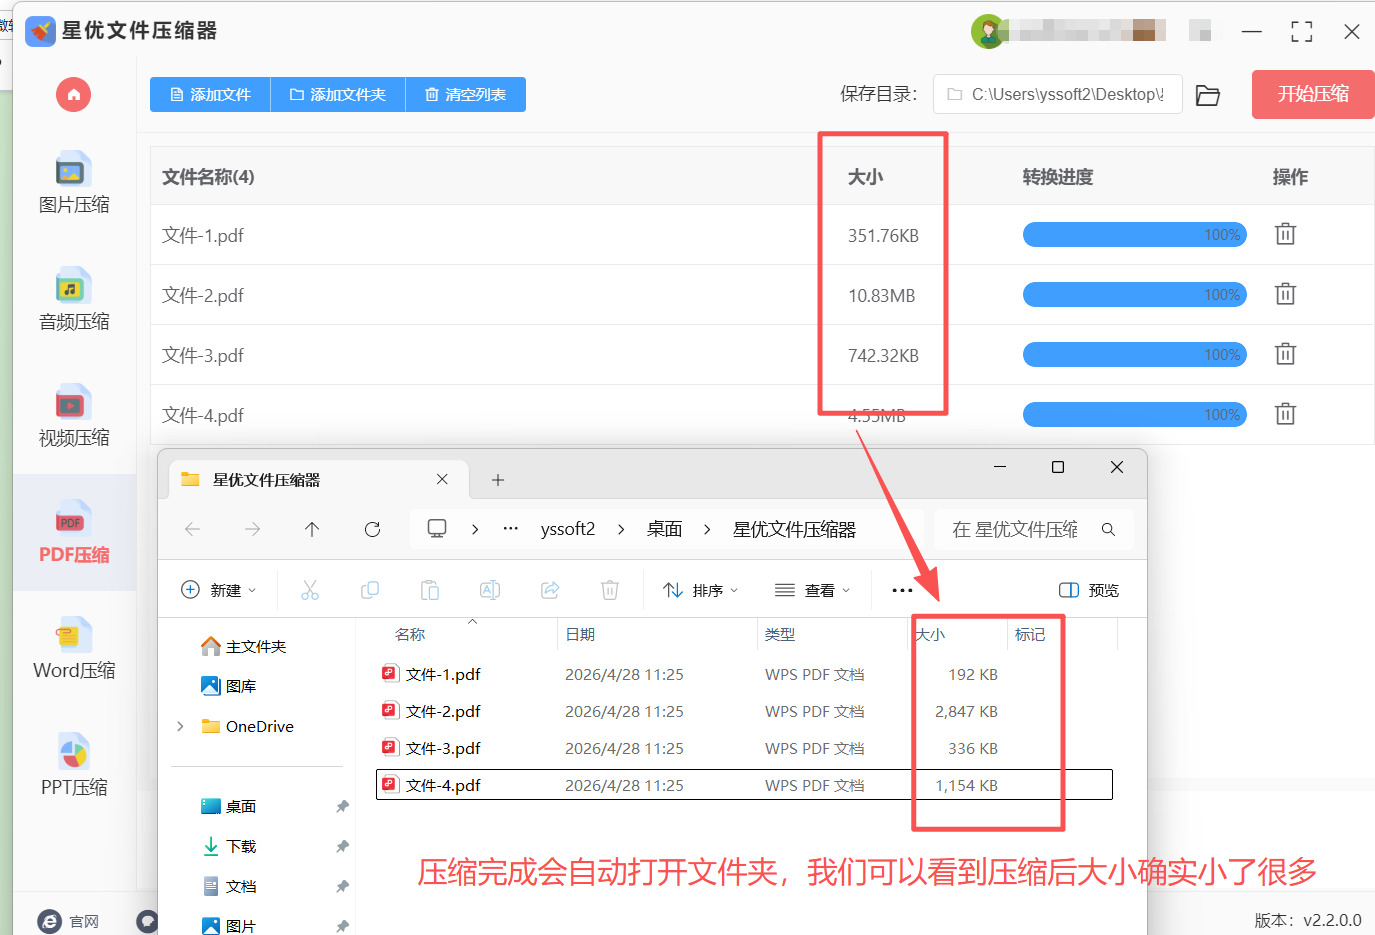Open Explorer toolbar more options menu

902,590
